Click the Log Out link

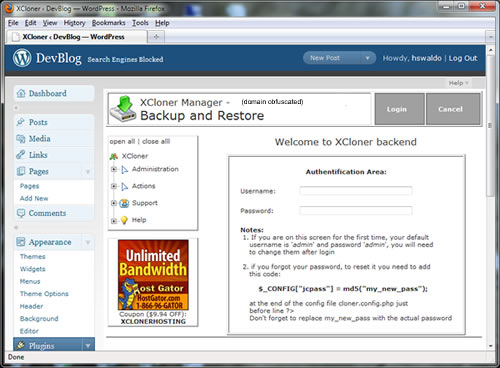(463, 58)
